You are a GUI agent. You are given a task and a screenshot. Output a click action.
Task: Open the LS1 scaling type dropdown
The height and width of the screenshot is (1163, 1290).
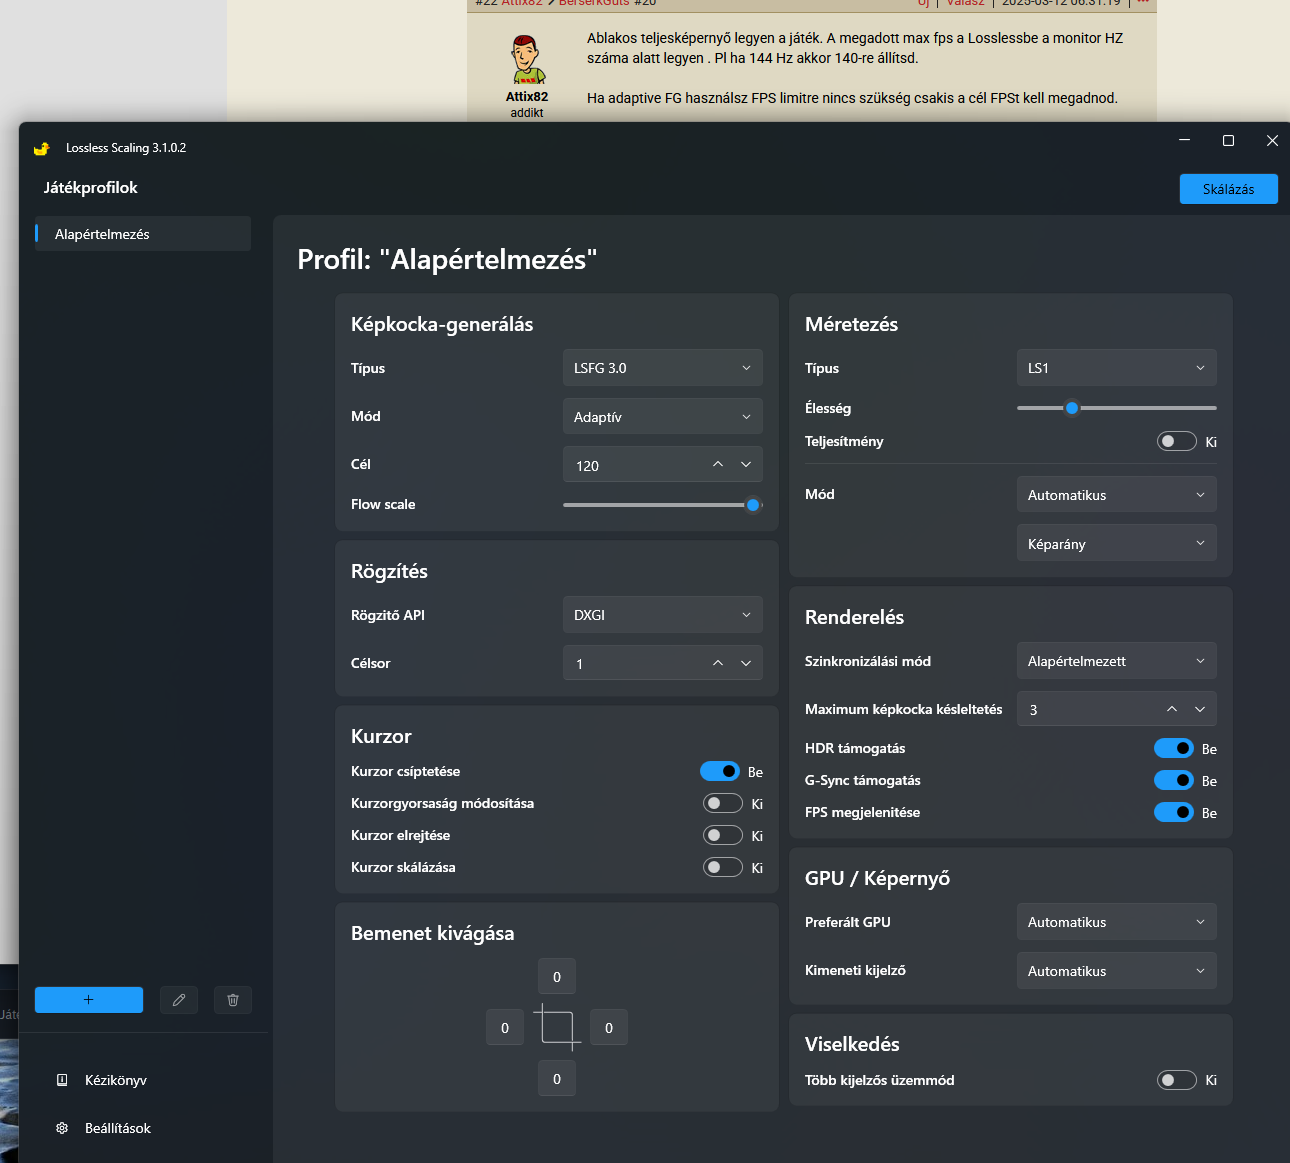[x=1117, y=368]
